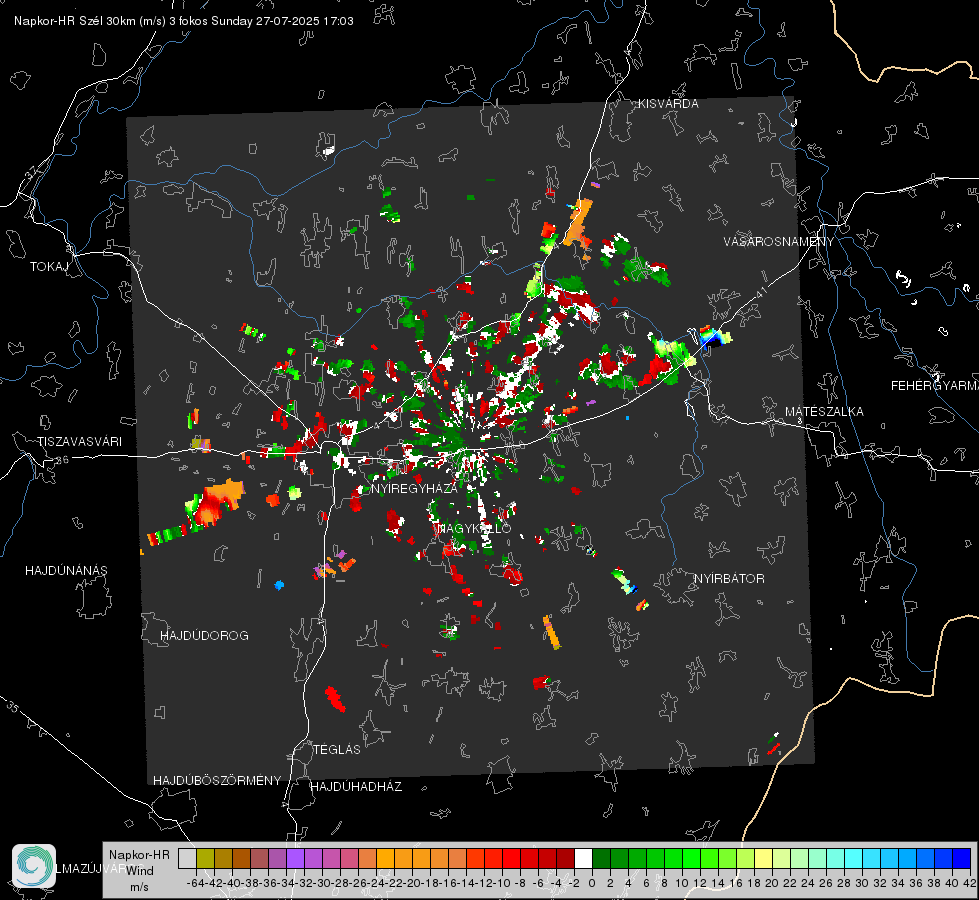Click the -64 value on the legend scale
979x900 pixels.
[x=196, y=883]
